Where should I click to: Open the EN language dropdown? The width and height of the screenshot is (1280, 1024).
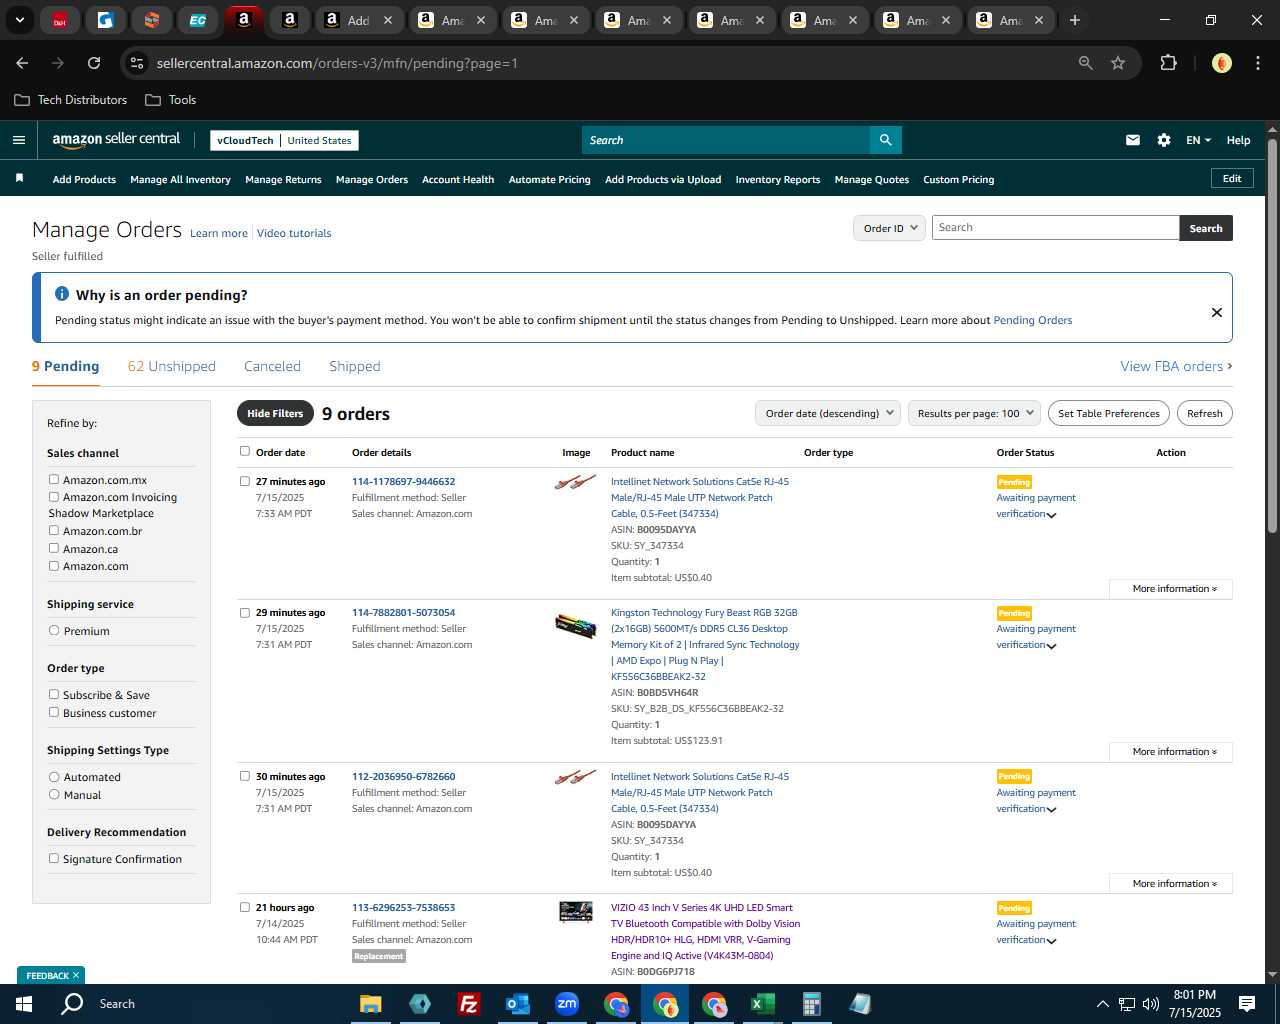[1198, 140]
